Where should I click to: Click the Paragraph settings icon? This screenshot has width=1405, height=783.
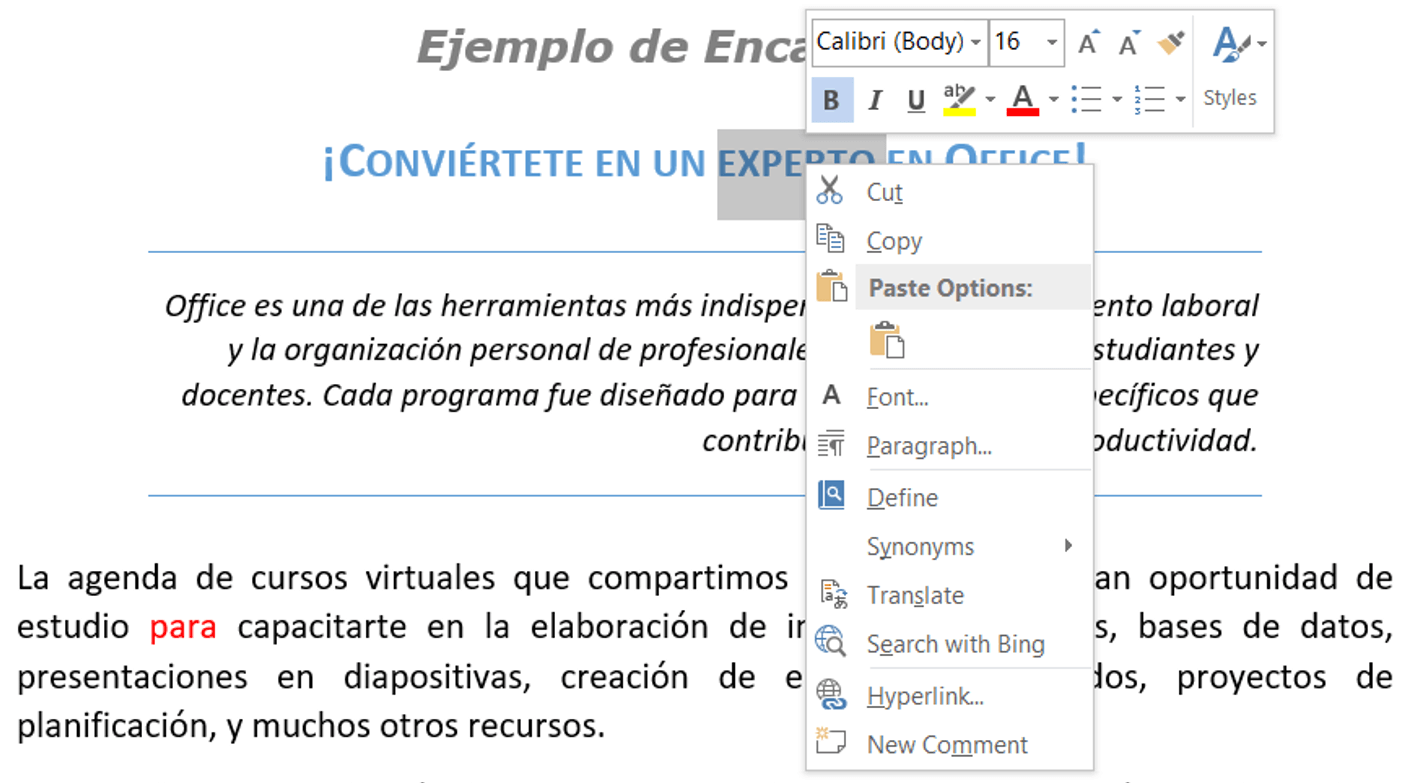[x=831, y=444]
